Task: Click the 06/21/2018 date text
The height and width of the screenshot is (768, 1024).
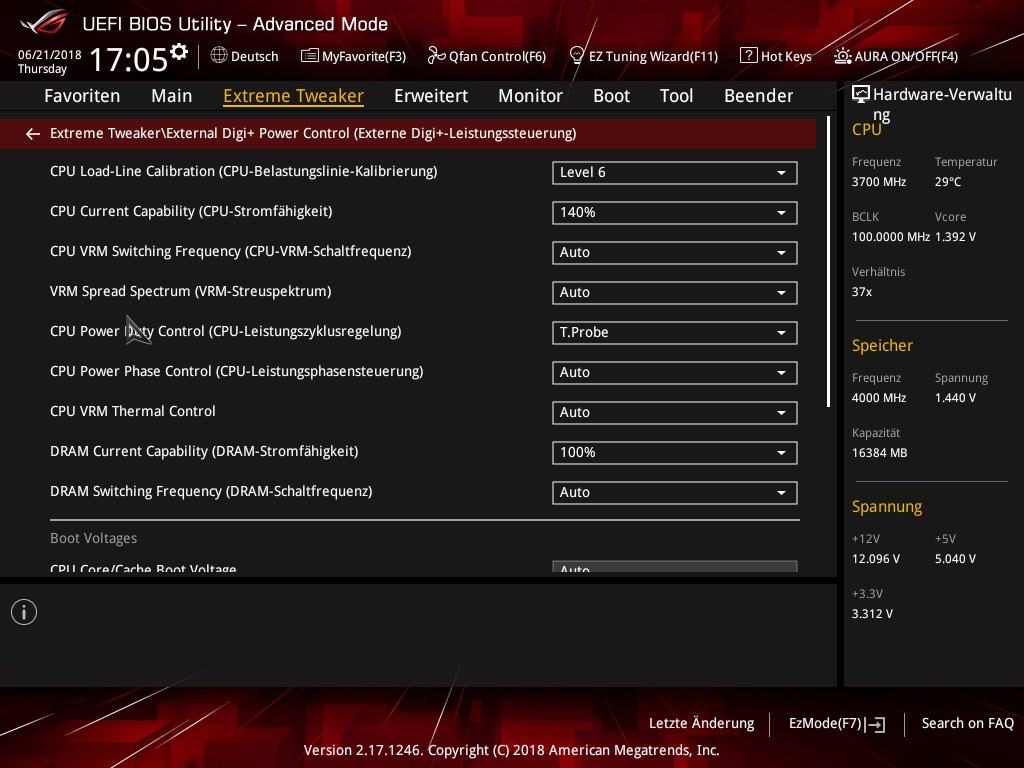Action: [50, 55]
